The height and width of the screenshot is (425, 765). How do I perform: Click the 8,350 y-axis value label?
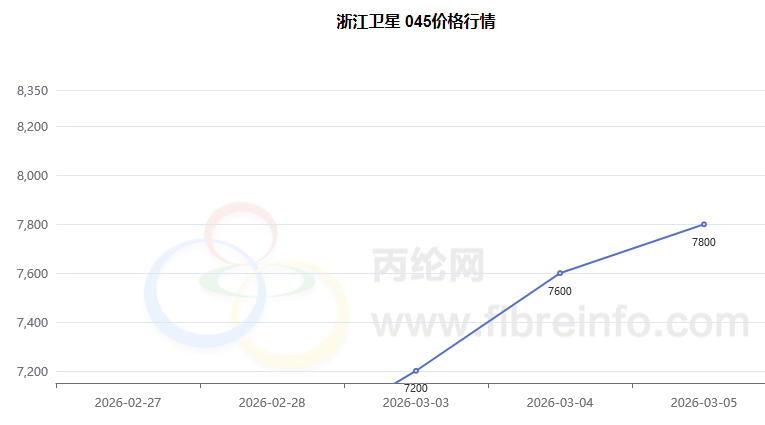(x=32, y=91)
